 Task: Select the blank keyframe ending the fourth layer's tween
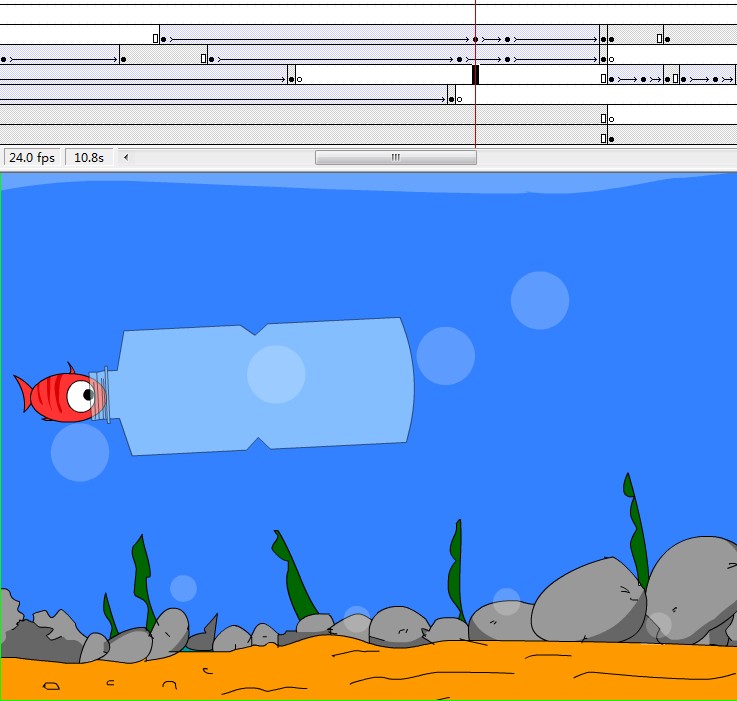click(459, 99)
